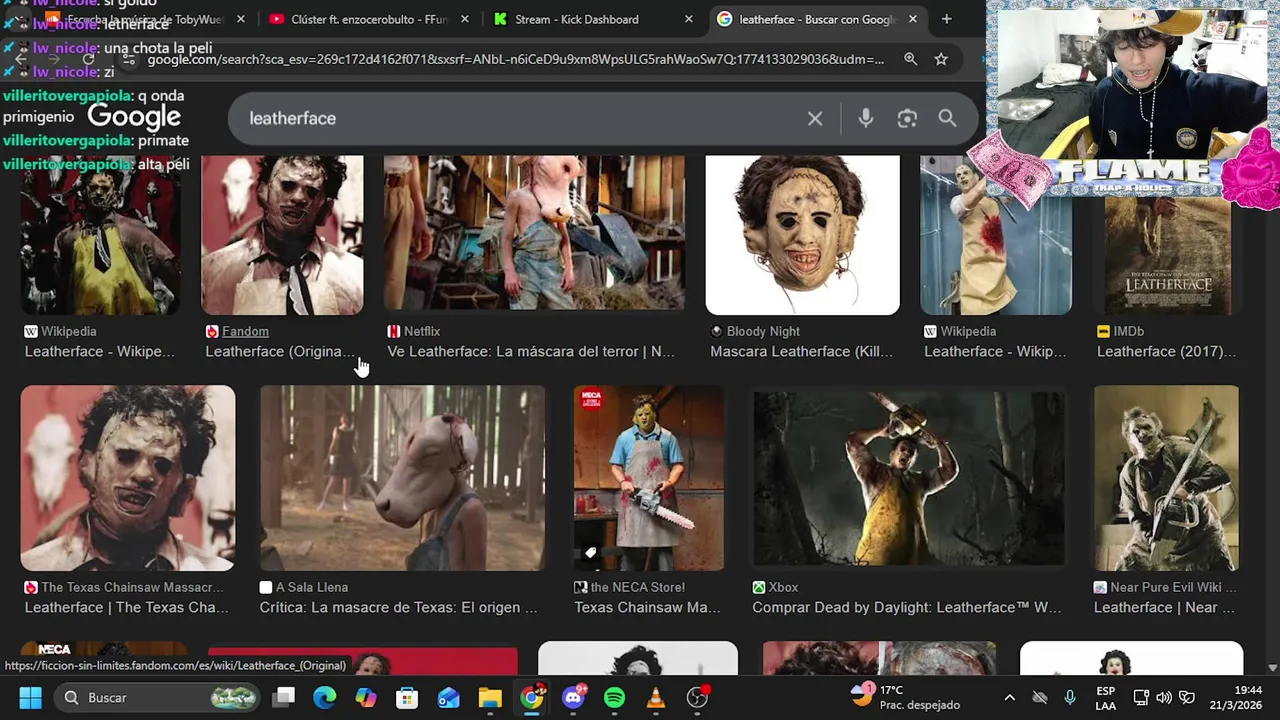Open a new browser tab
This screenshot has height=720, width=1280.
pos(946,19)
